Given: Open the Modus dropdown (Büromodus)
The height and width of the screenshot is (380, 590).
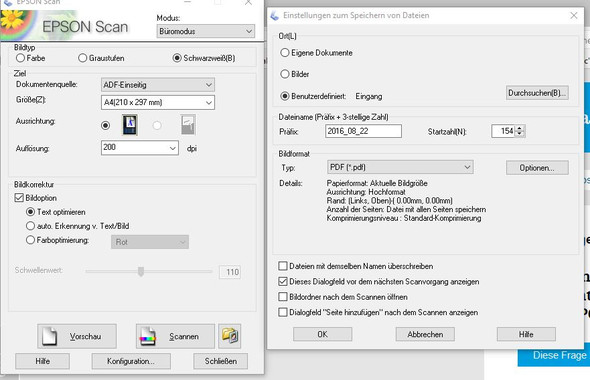Looking at the screenshot, I should tap(205, 31).
